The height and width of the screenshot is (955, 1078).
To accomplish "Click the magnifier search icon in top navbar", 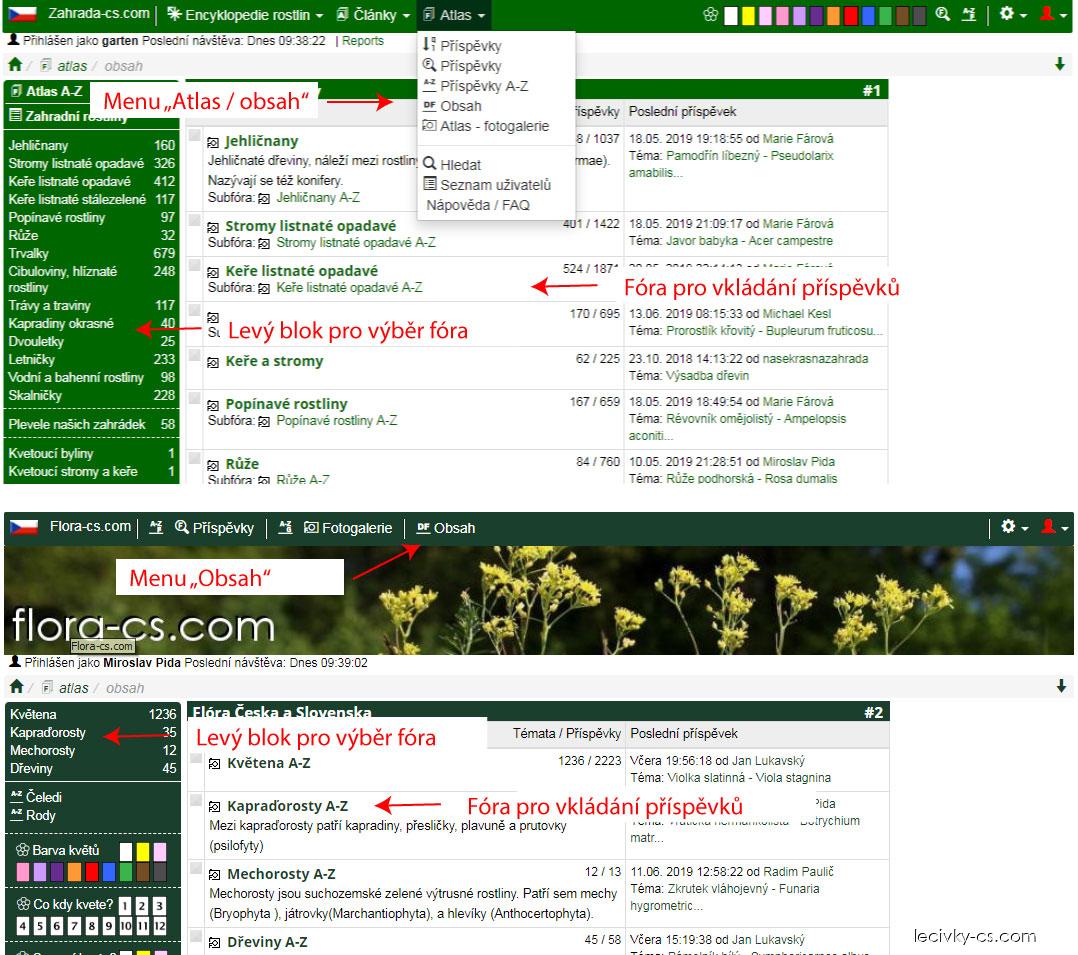I will (944, 15).
